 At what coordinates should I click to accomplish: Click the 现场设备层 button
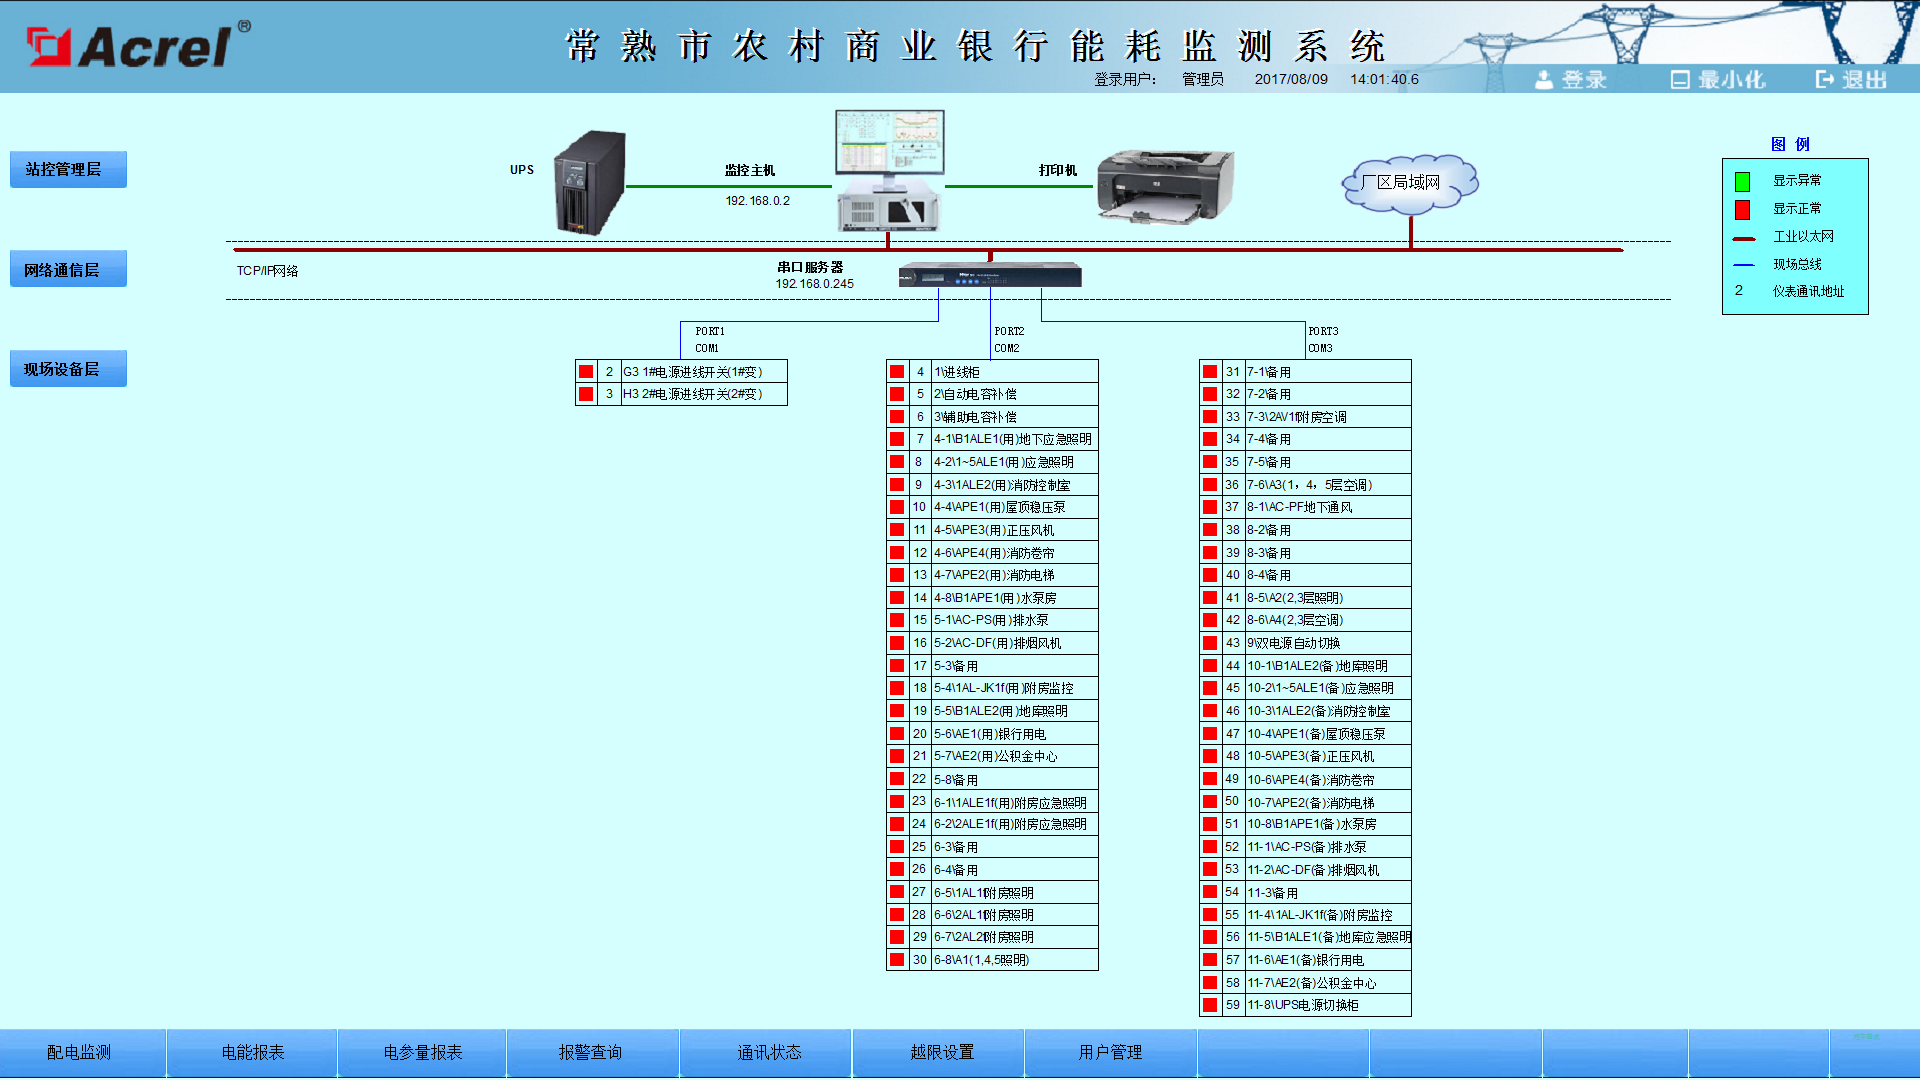68,369
